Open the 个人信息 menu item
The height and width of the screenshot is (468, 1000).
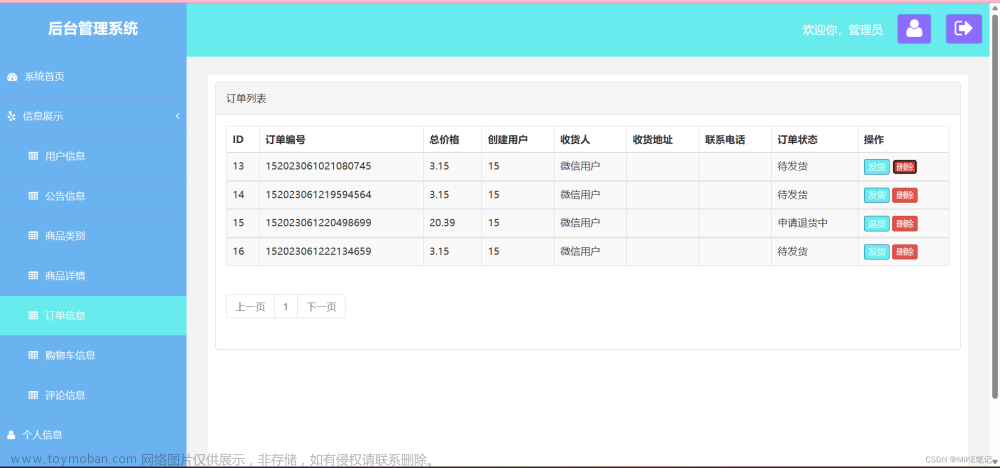tap(93, 435)
